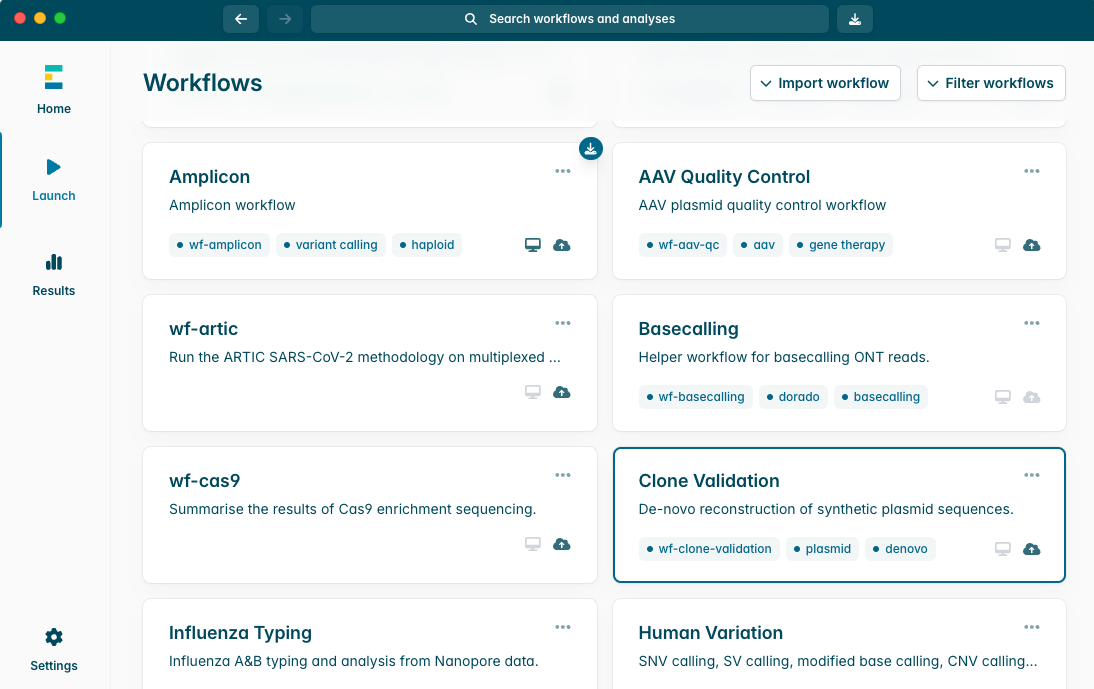Viewport: 1094px width, 689px height.
Task: Open the Settings gear in the sidebar
Action: pos(53,636)
